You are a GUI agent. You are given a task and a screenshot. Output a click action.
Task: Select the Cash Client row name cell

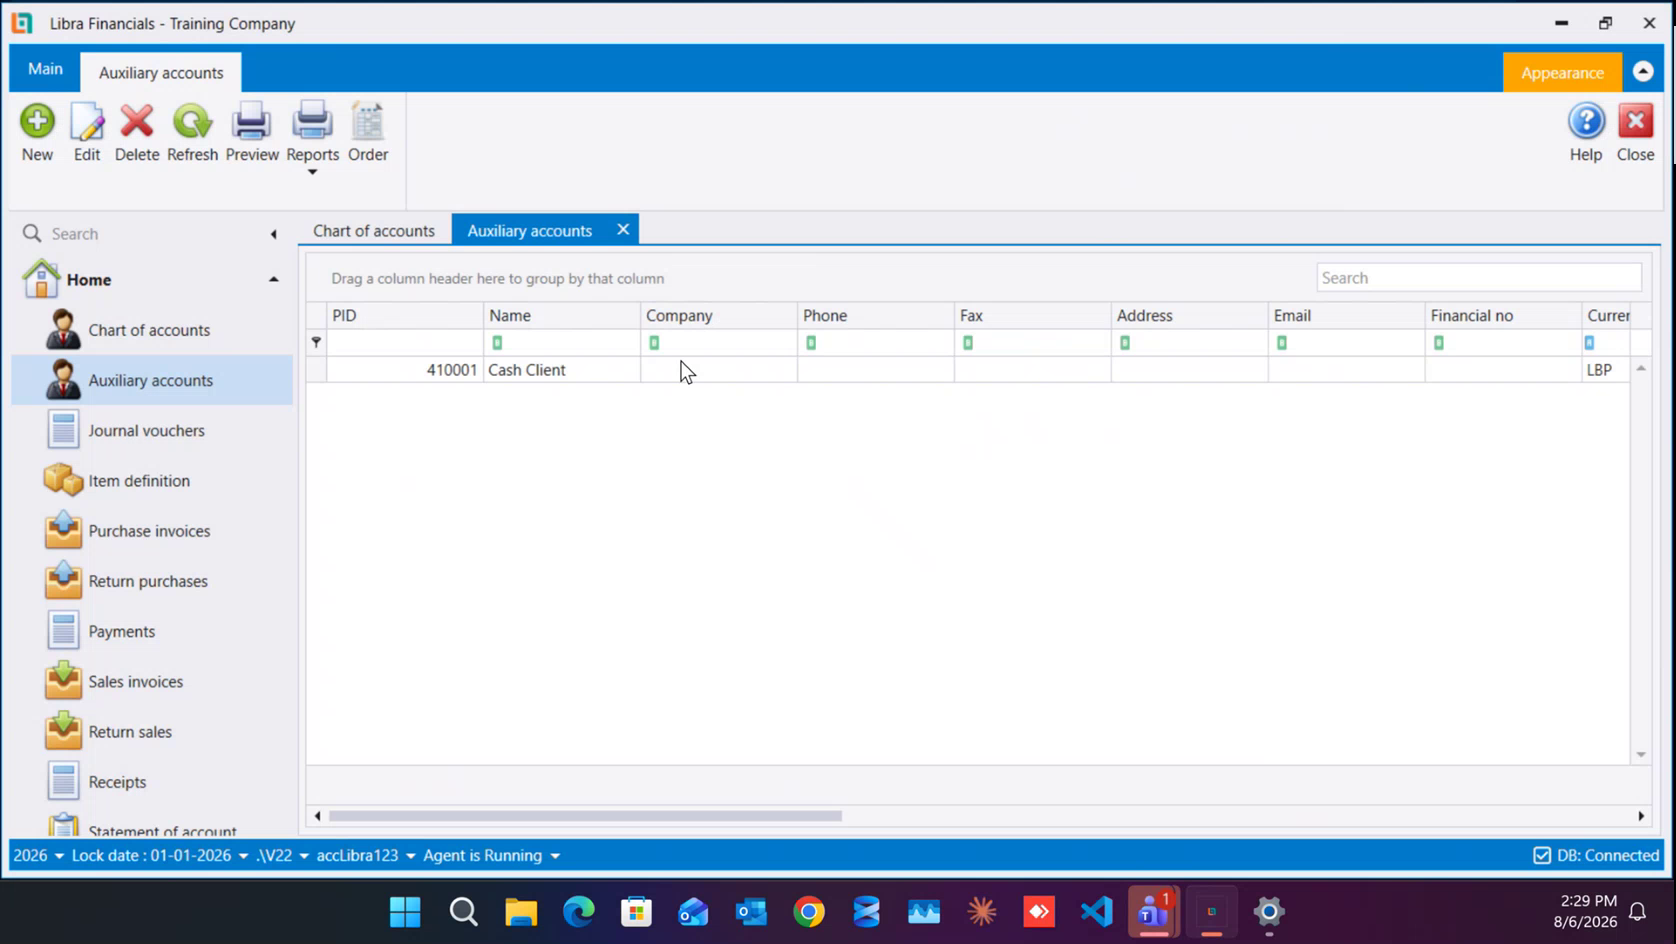tap(562, 370)
